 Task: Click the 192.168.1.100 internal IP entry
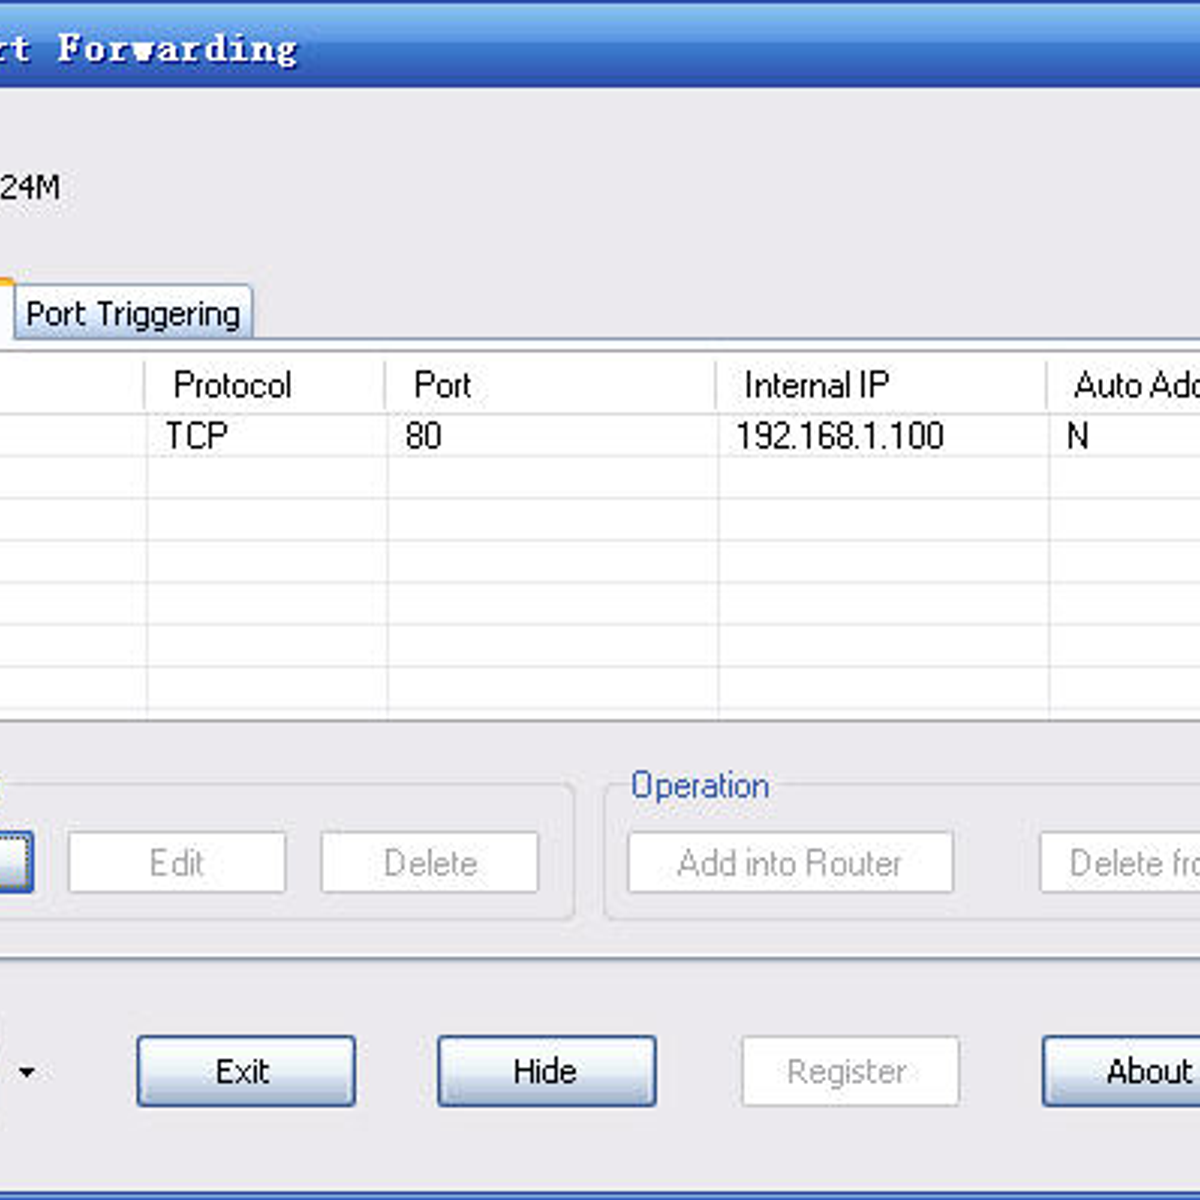click(840, 436)
